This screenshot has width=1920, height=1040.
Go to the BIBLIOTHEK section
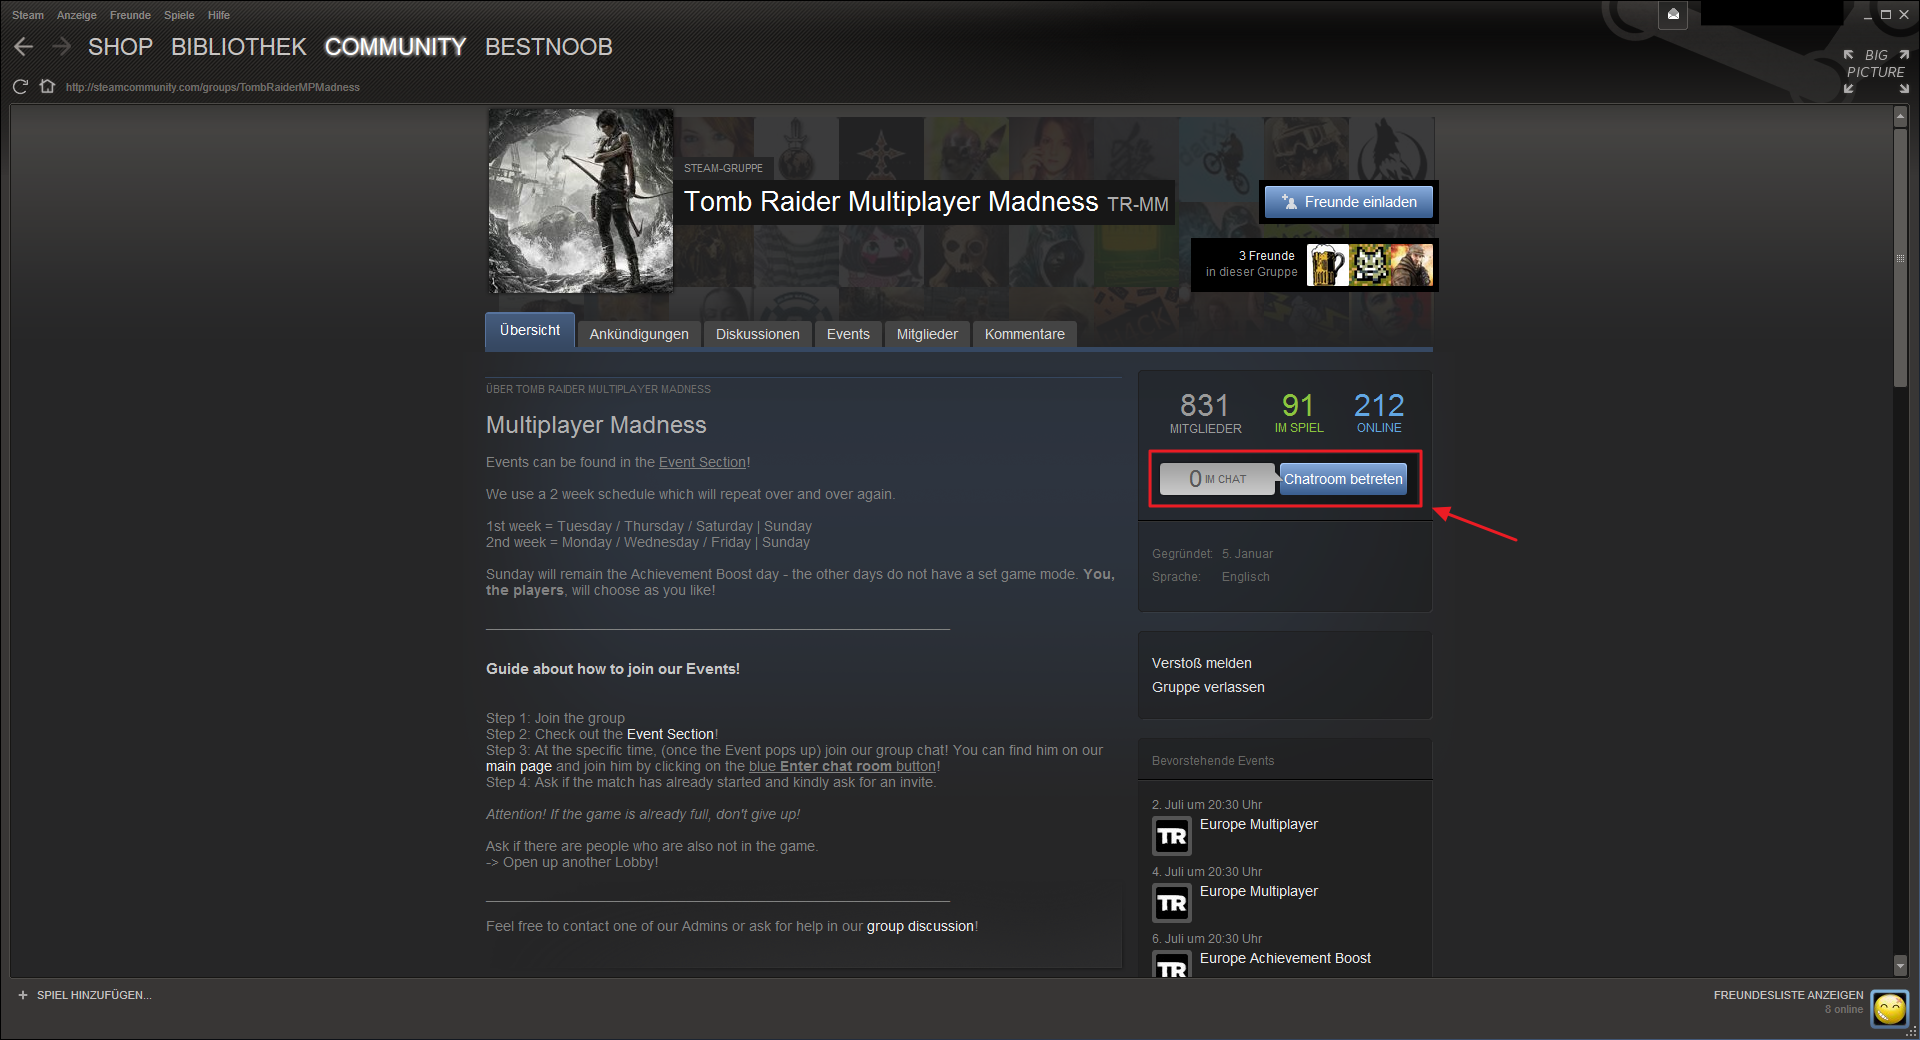pos(239,47)
